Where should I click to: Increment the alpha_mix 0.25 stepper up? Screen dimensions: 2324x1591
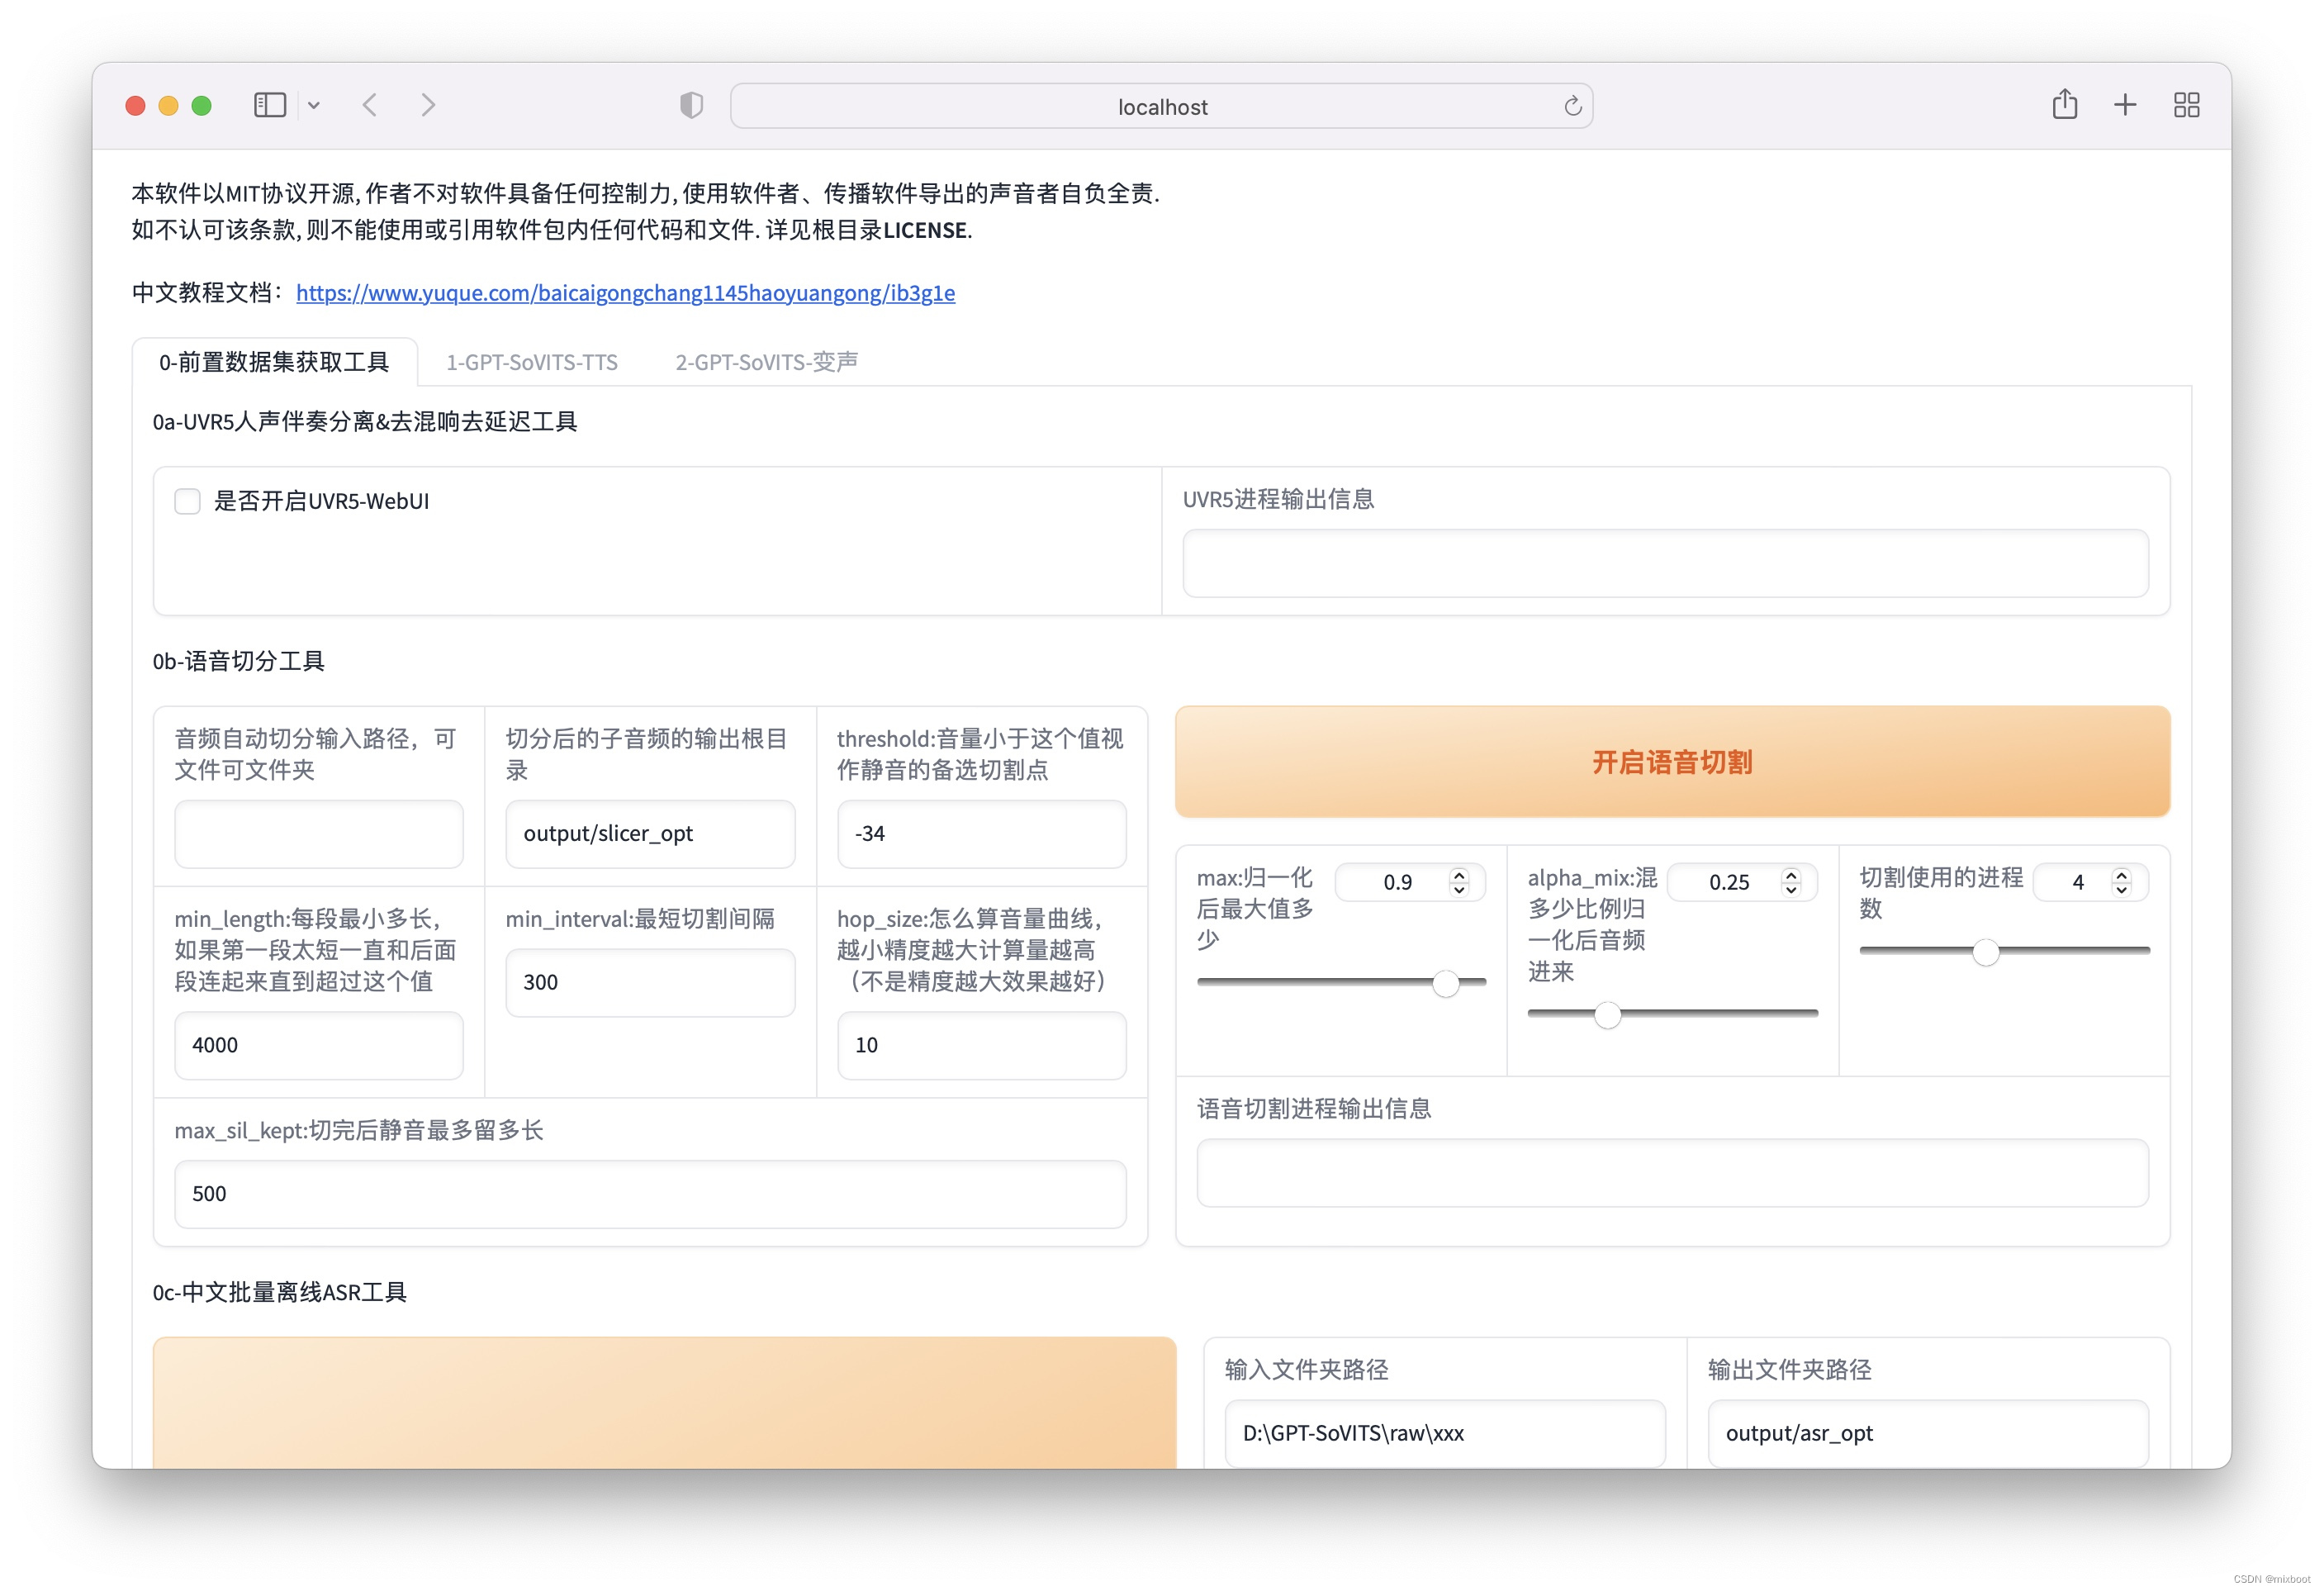click(1791, 874)
